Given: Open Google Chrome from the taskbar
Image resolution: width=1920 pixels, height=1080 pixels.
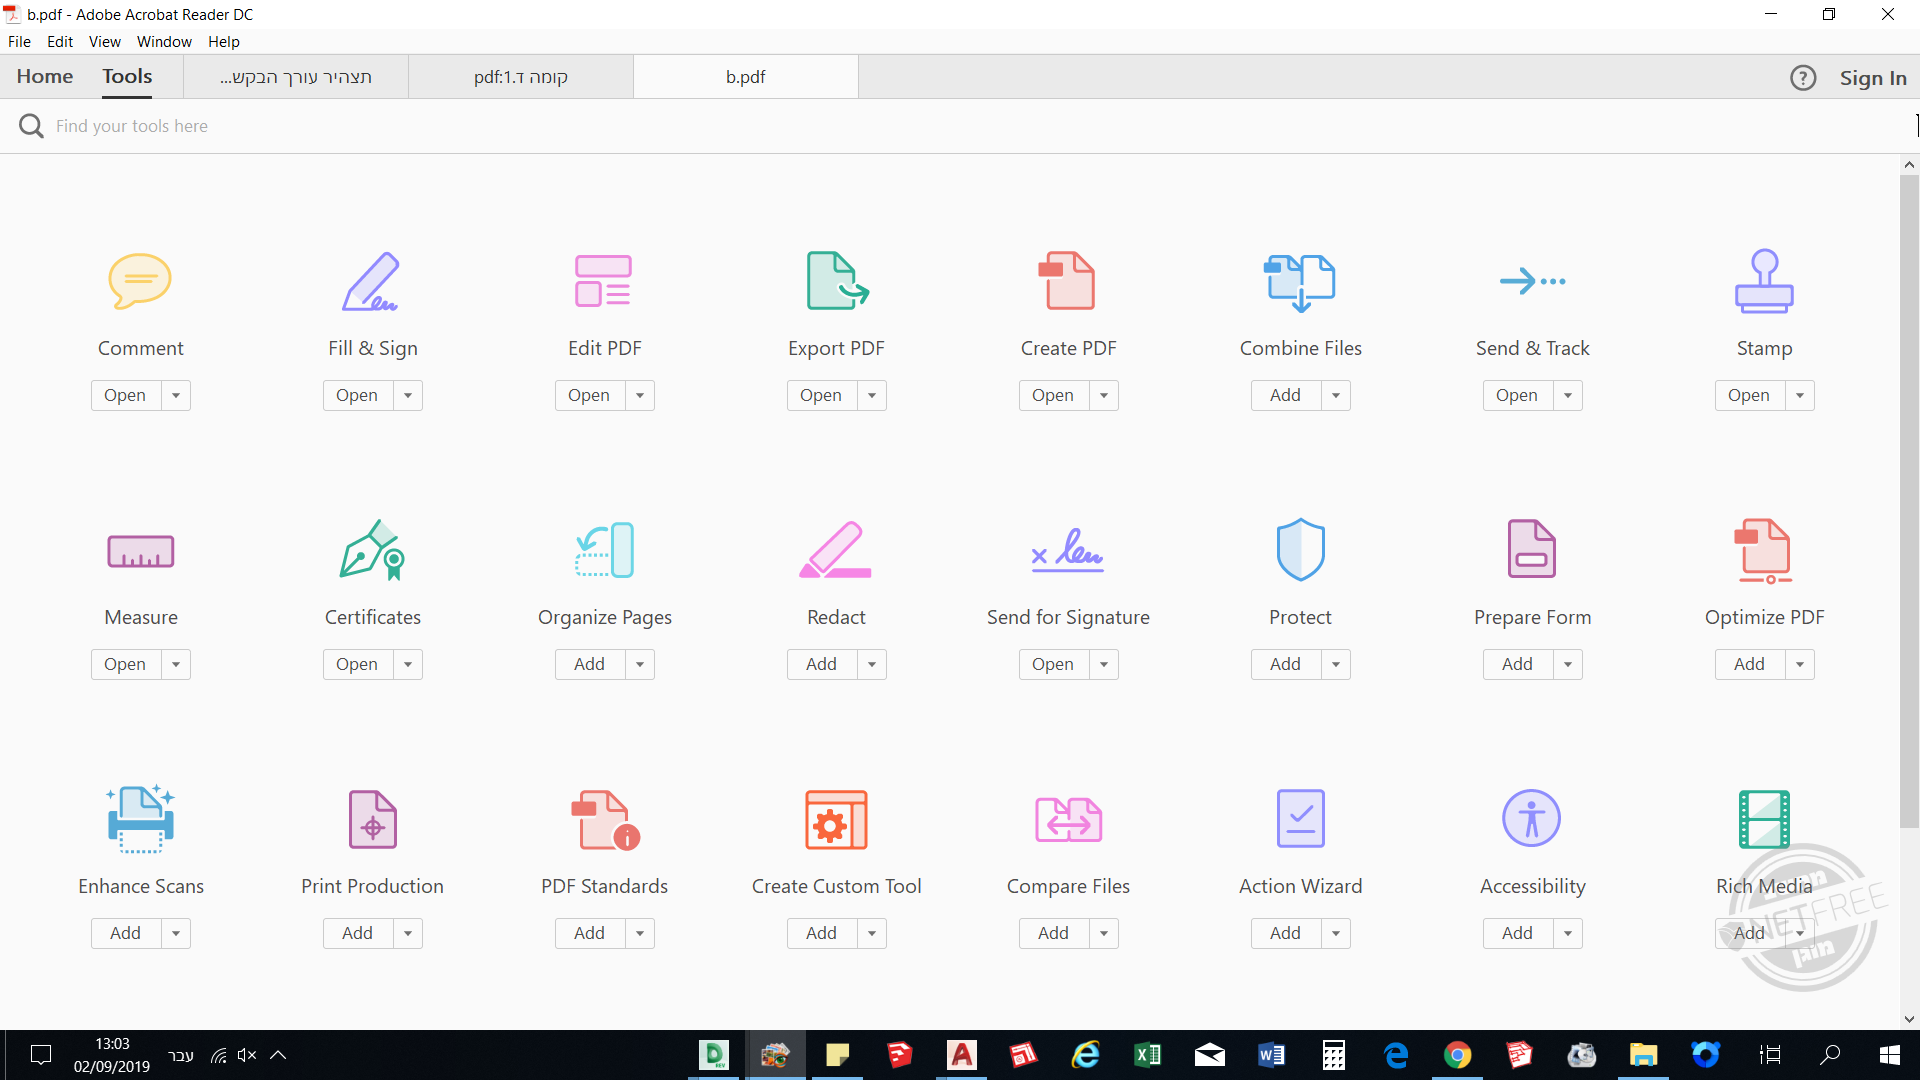Looking at the screenshot, I should pos(1457,1055).
